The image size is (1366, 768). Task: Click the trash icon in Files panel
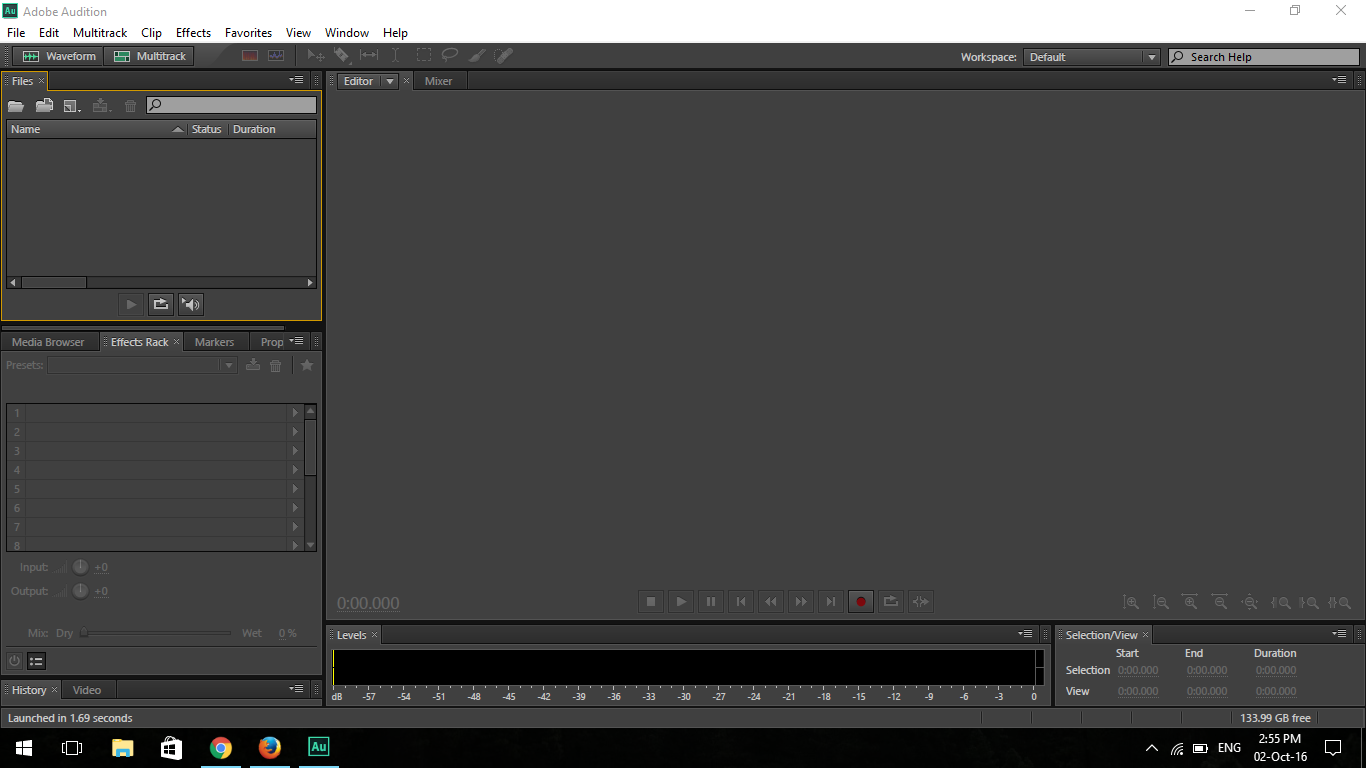pos(130,105)
